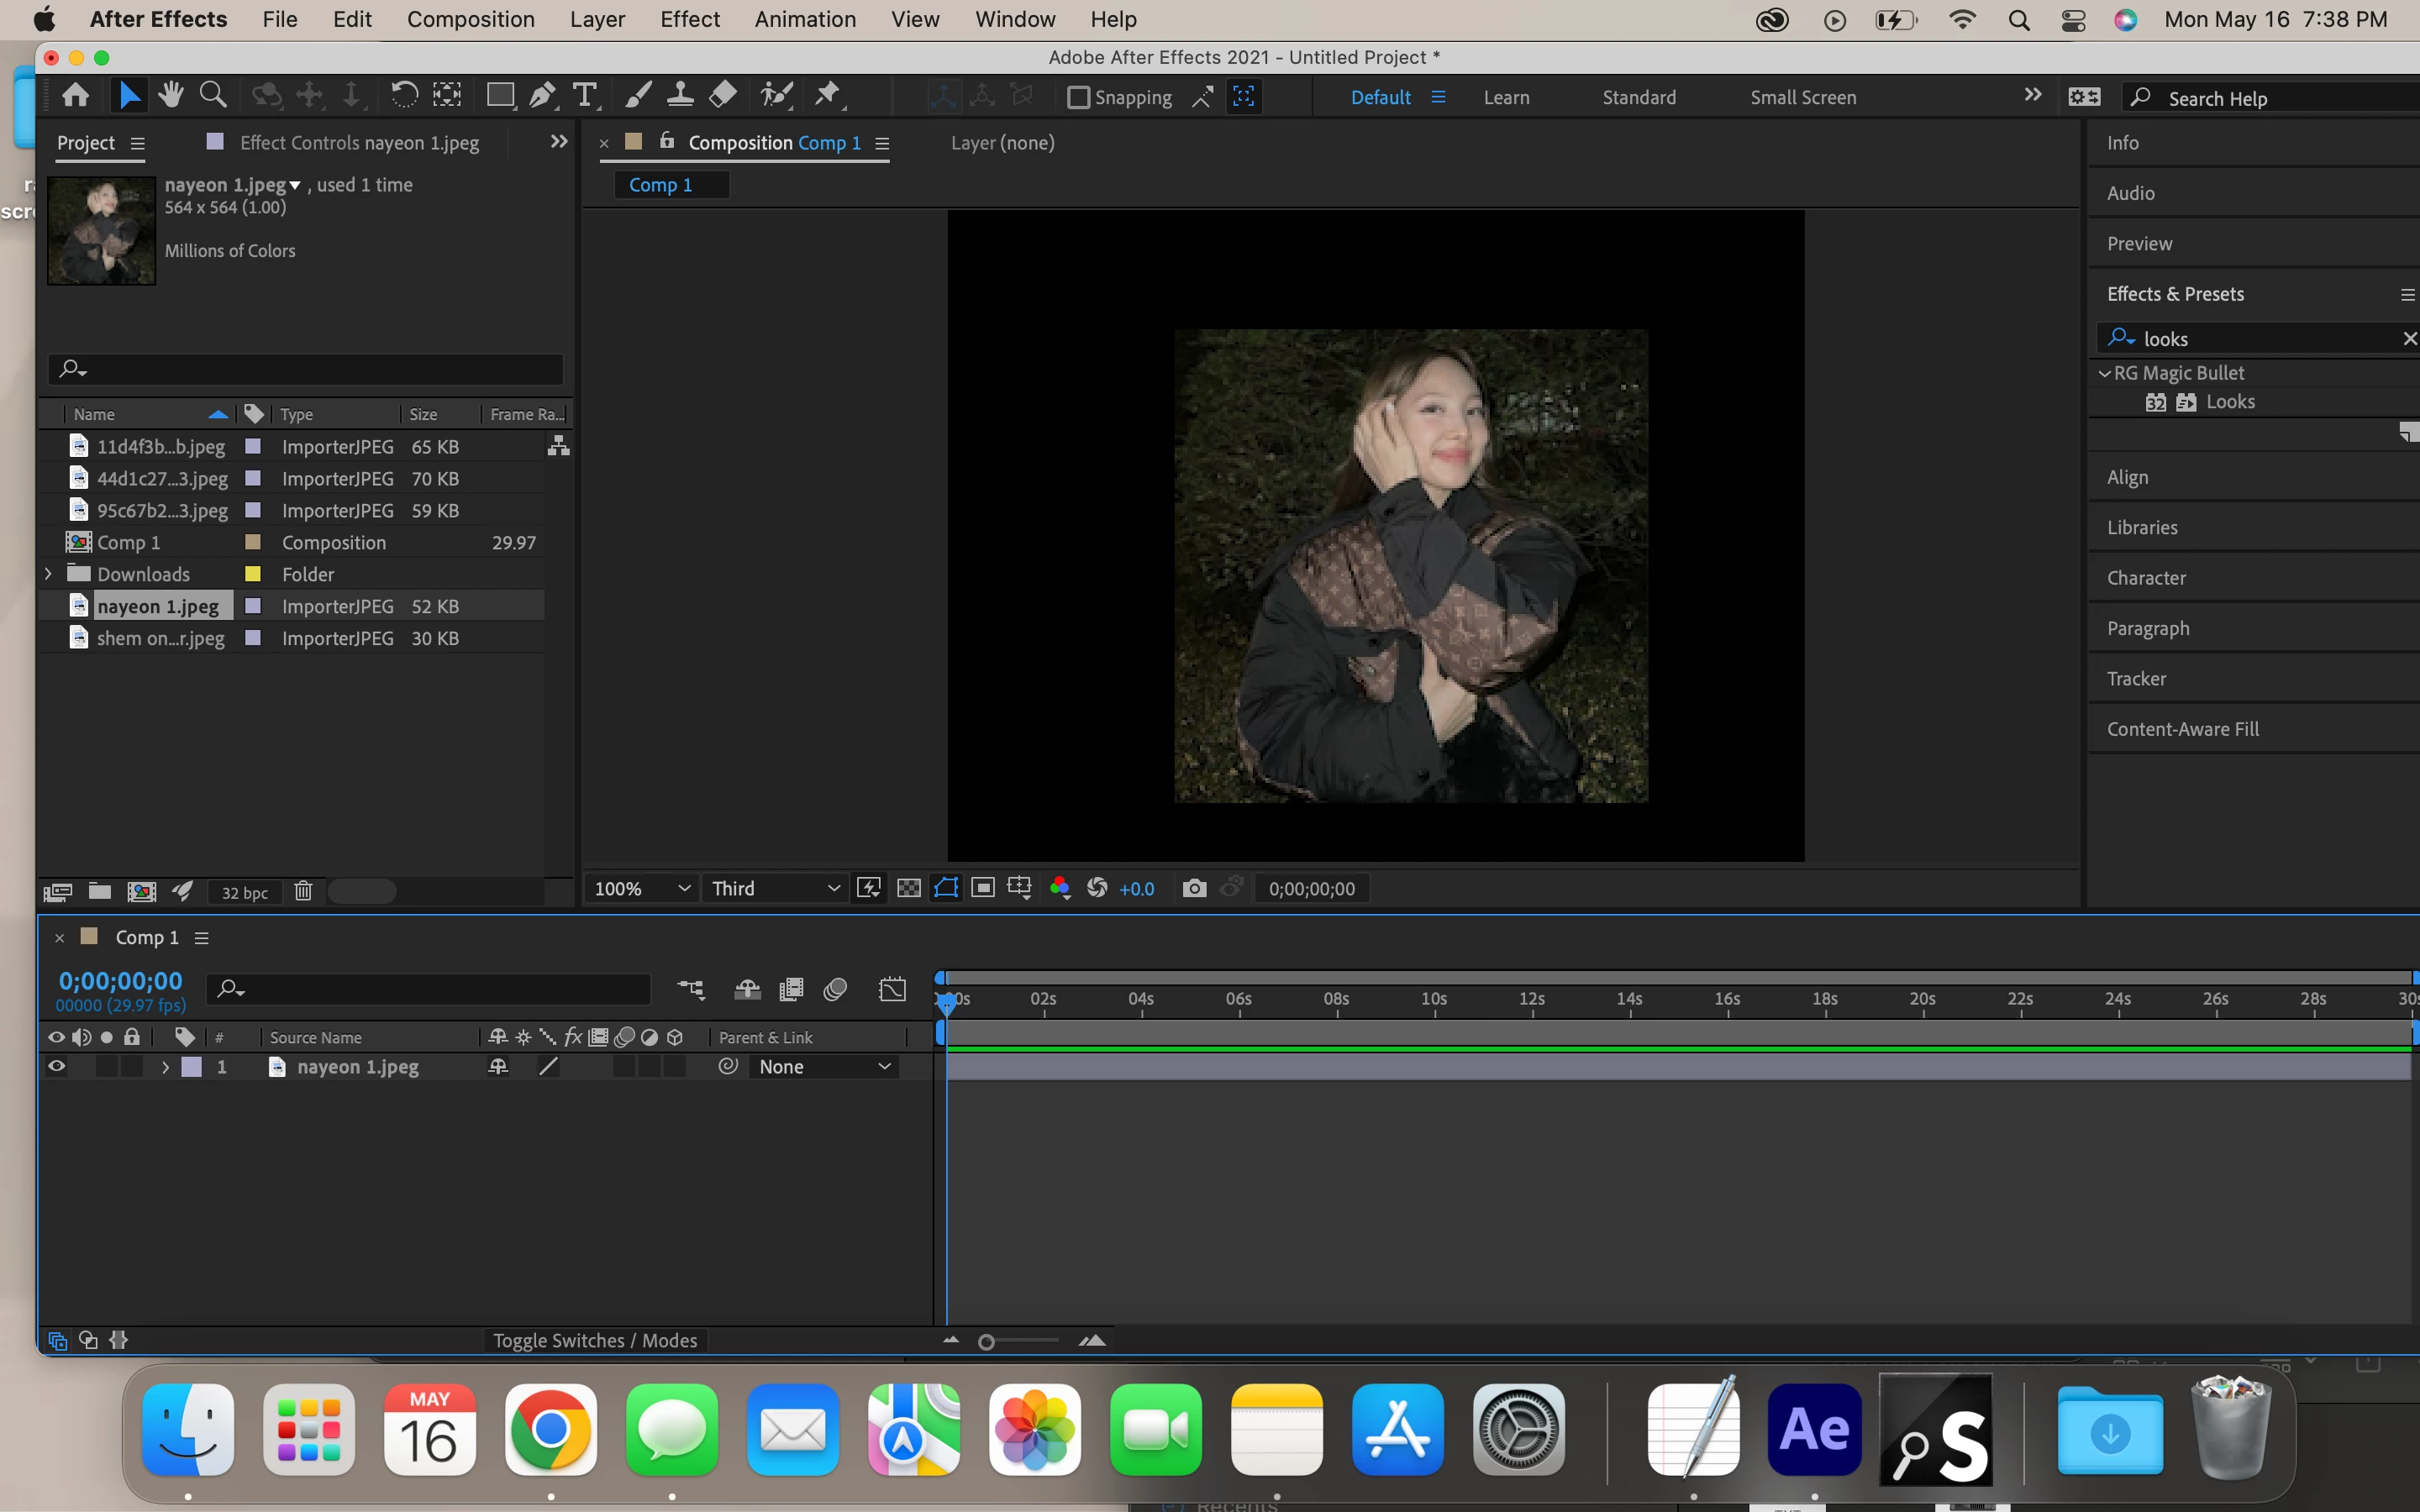This screenshot has width=2420, height=1512.
Task: Click Toggle Switches / Modes button
Action: (595, 1340)
